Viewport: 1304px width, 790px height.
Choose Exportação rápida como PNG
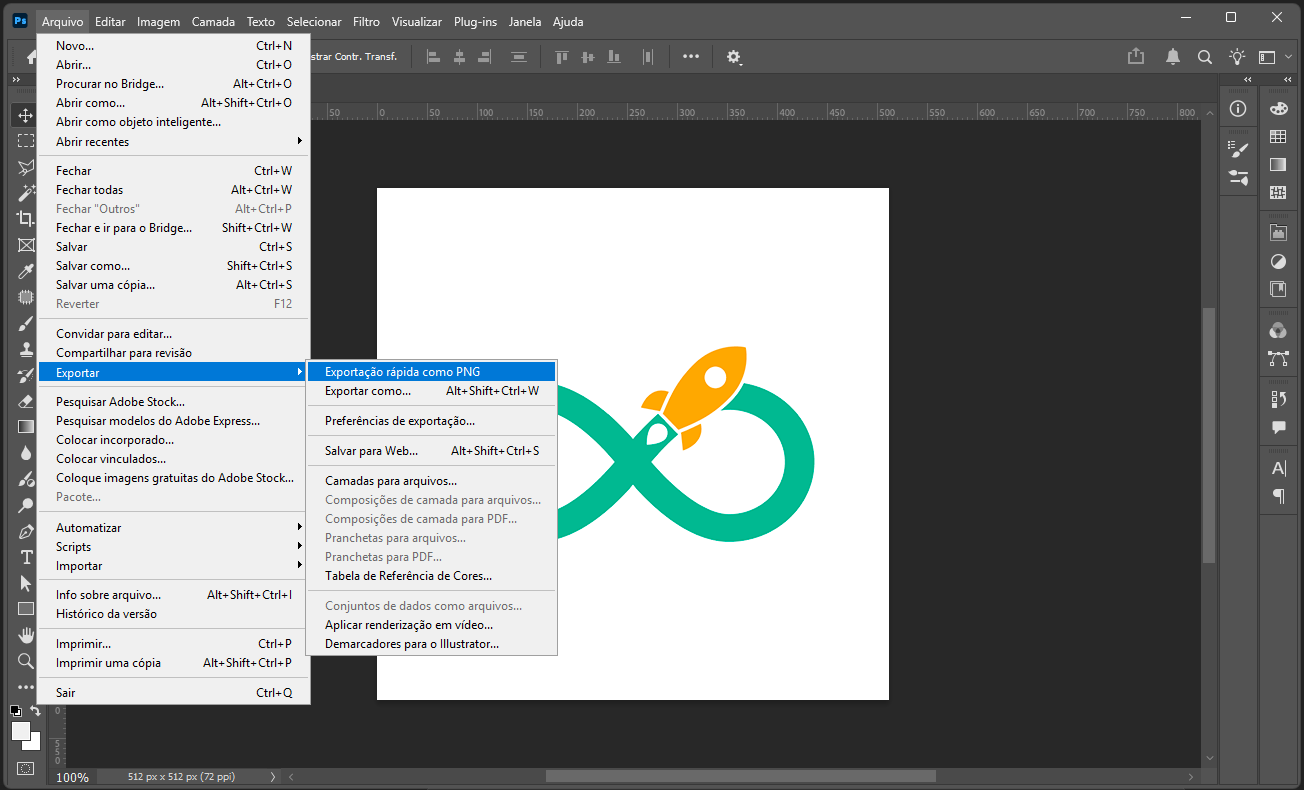[x=402, y=372]
